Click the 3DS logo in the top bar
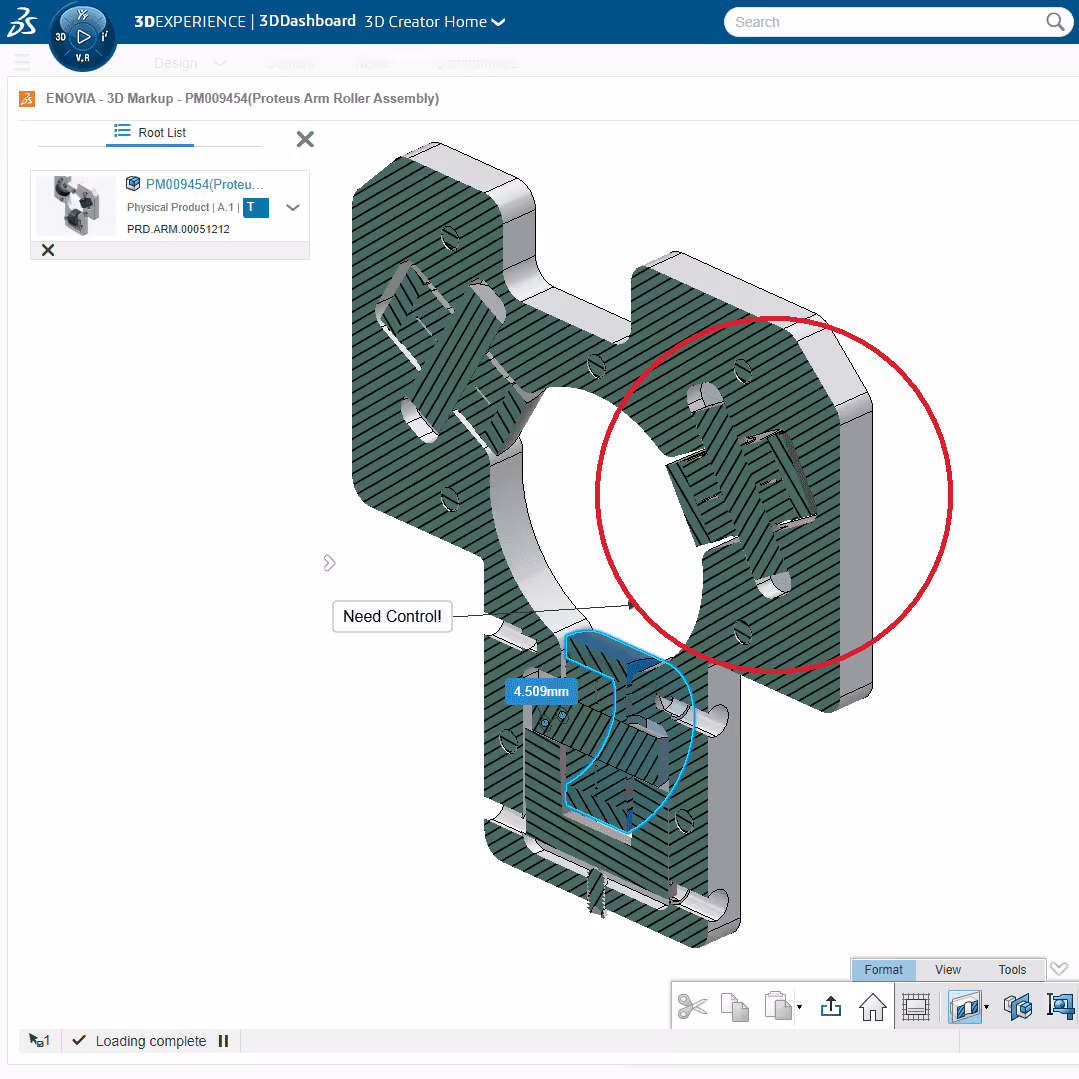 click(21, 21)
